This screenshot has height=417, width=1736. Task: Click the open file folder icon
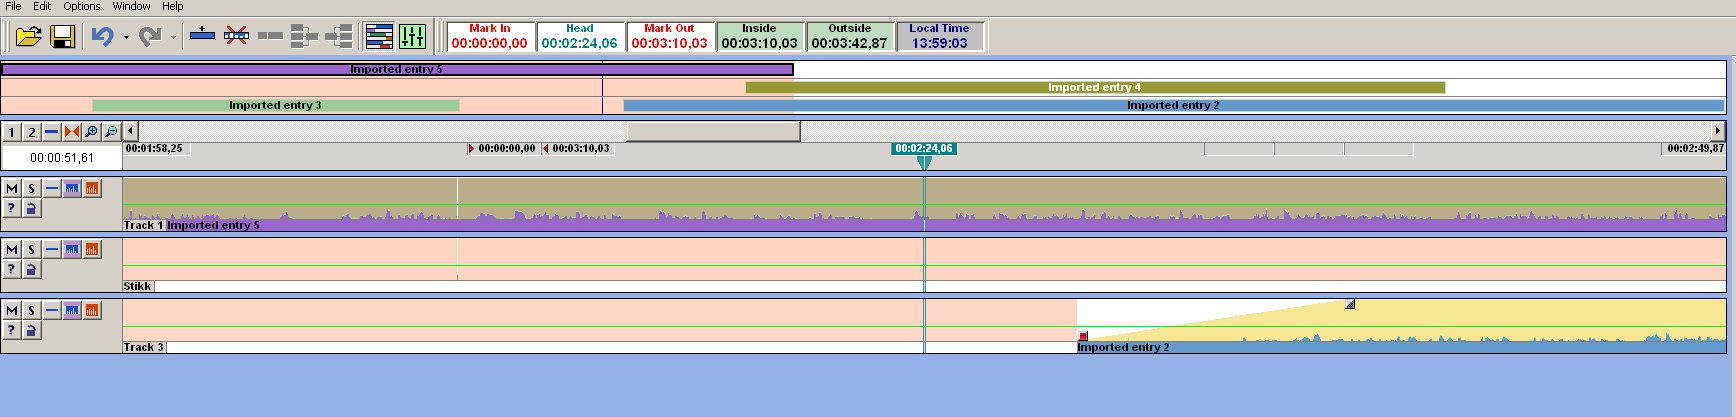click(x=28, y=37)
